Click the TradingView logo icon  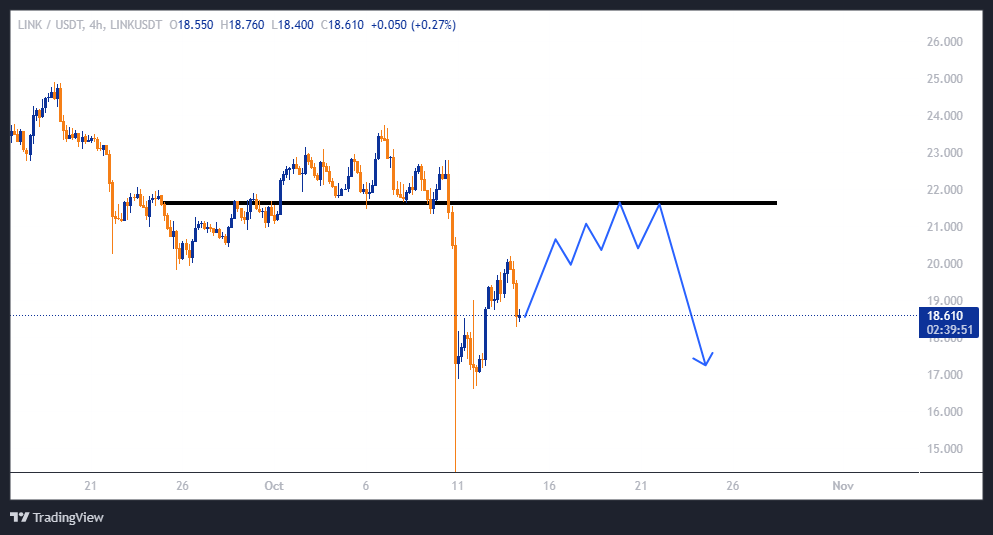pyautogui.click(x=20, y=517)
